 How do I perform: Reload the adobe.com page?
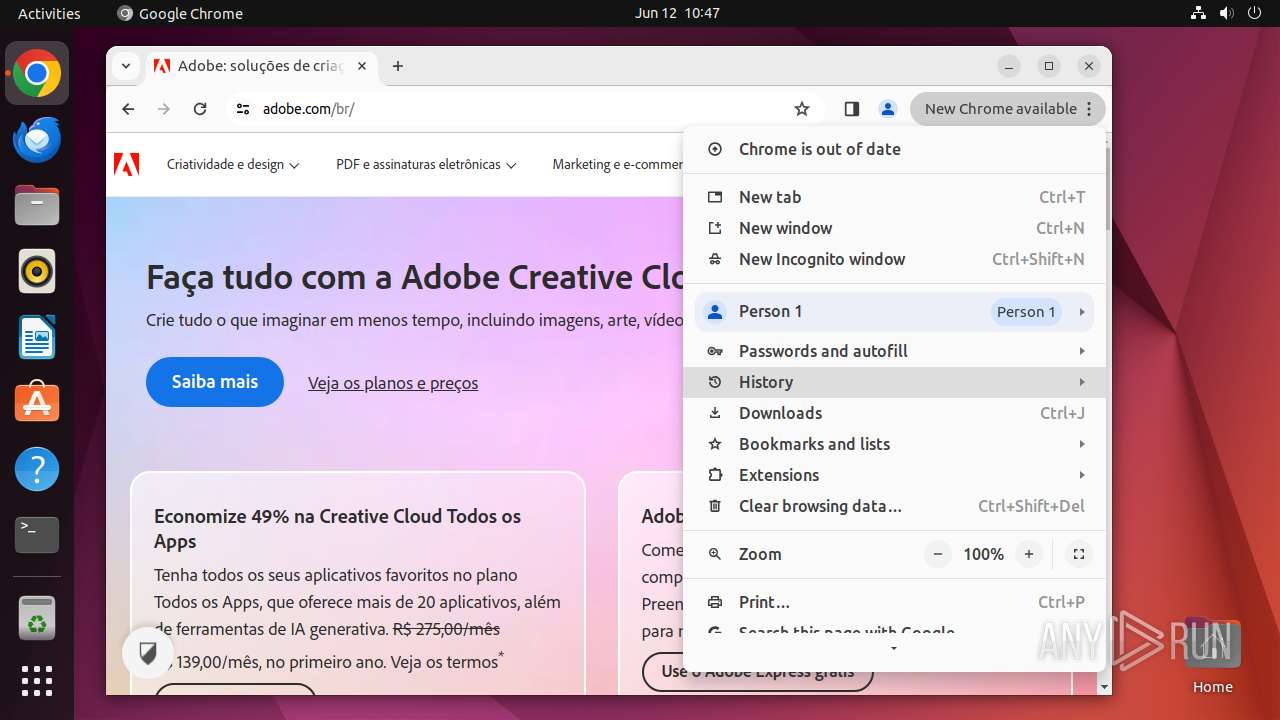200,109
